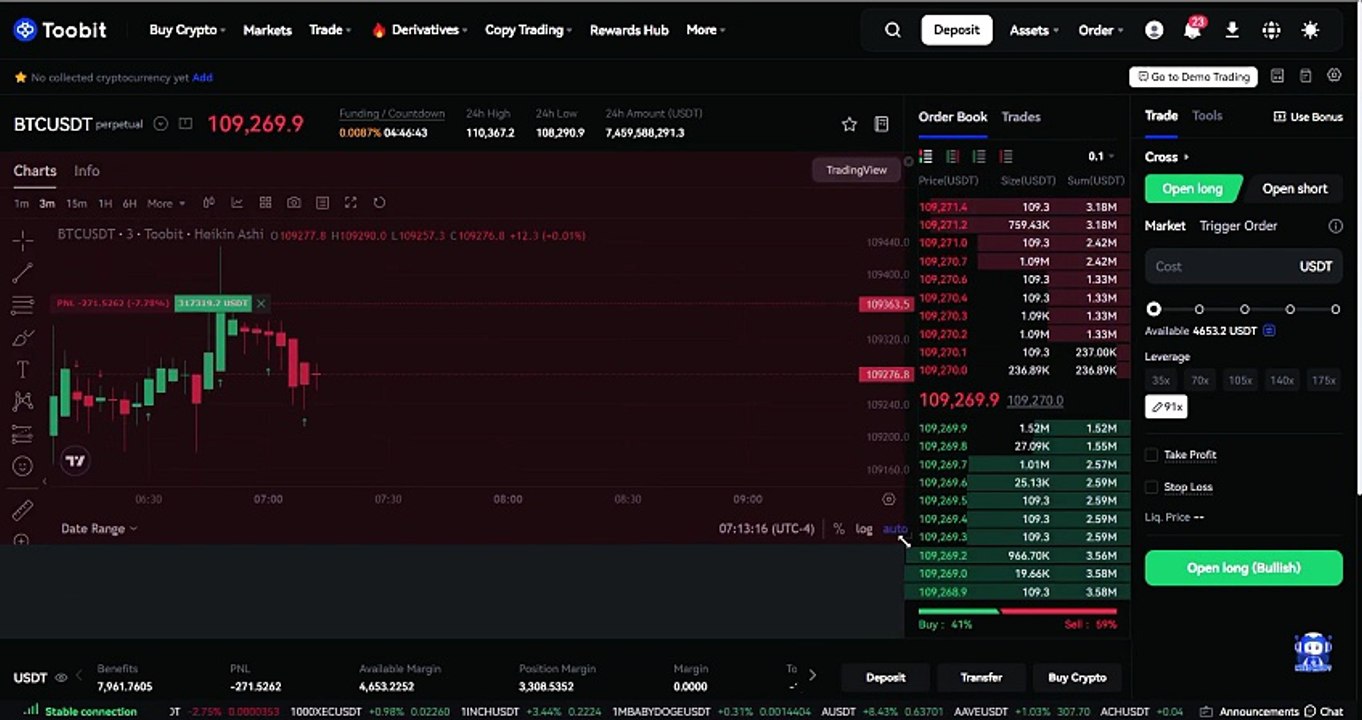Click the app download icon
The width and height of the screenshot is (1362, 720).
click(x=1232, y=30)
